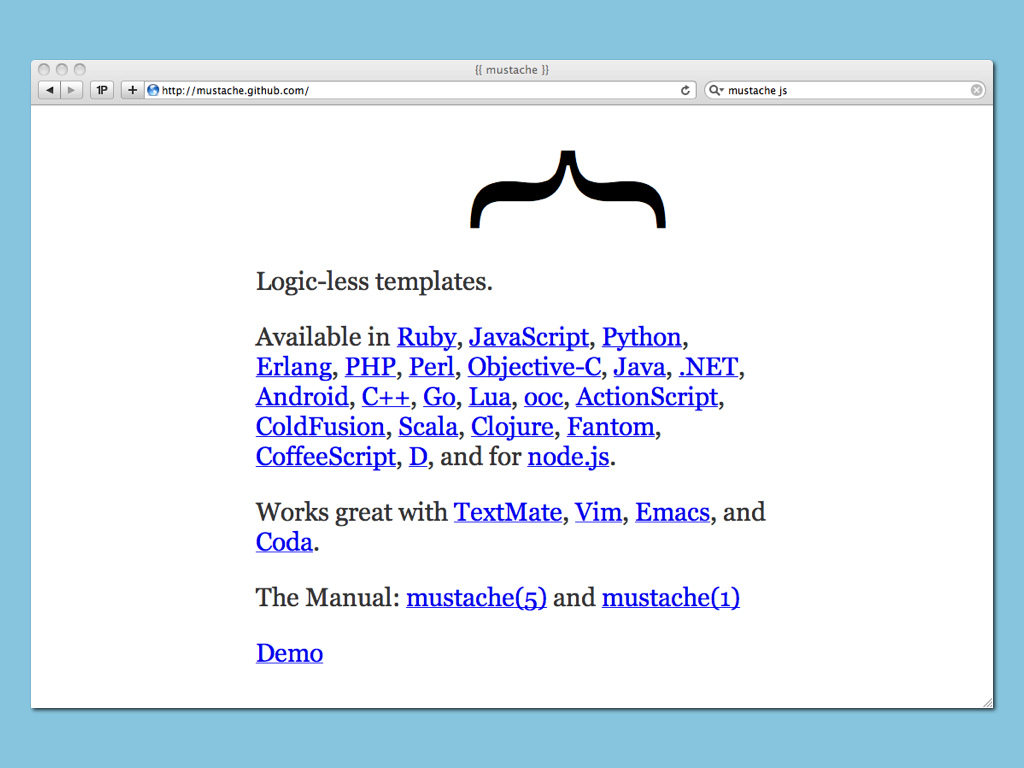Follow the ColdFusion link
Screen dimensions: 1024x768
321,427
